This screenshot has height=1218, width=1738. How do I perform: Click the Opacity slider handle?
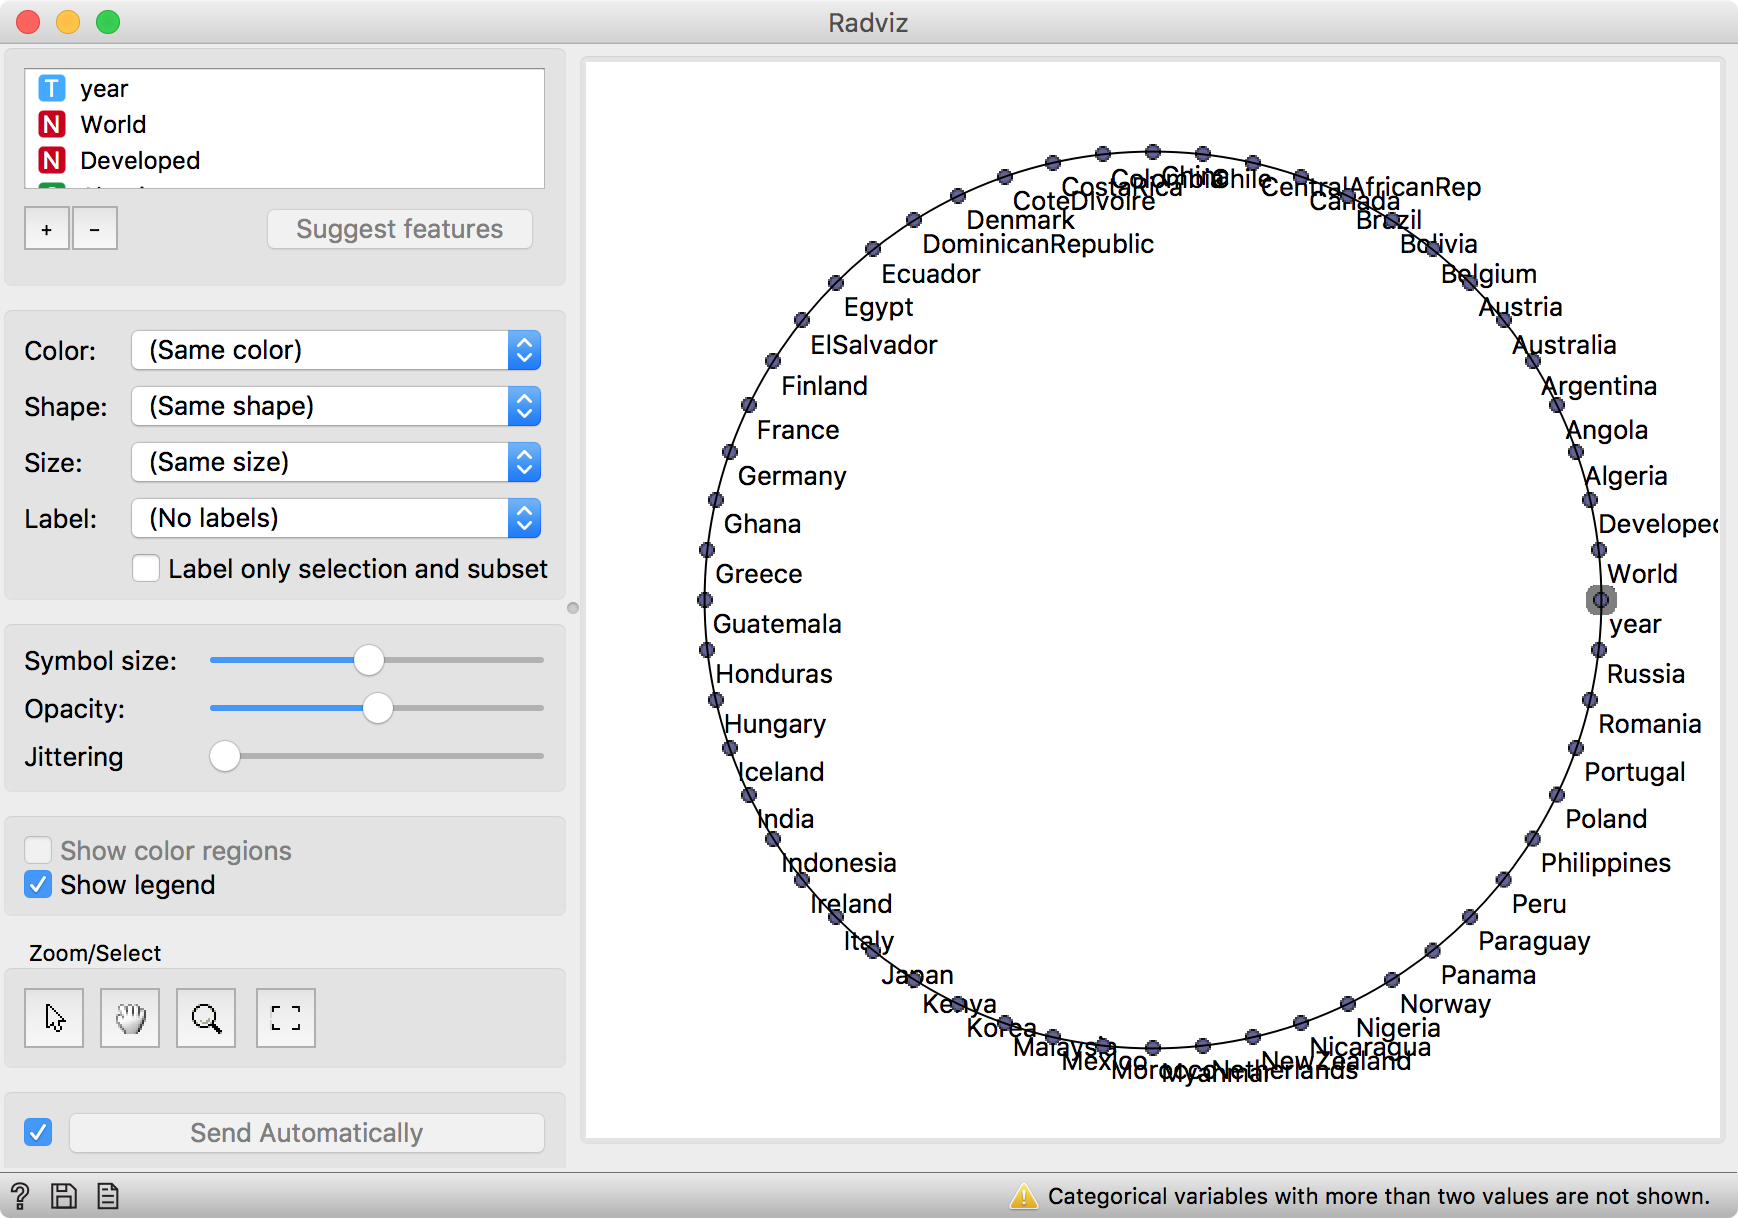[x=377, y=708]
